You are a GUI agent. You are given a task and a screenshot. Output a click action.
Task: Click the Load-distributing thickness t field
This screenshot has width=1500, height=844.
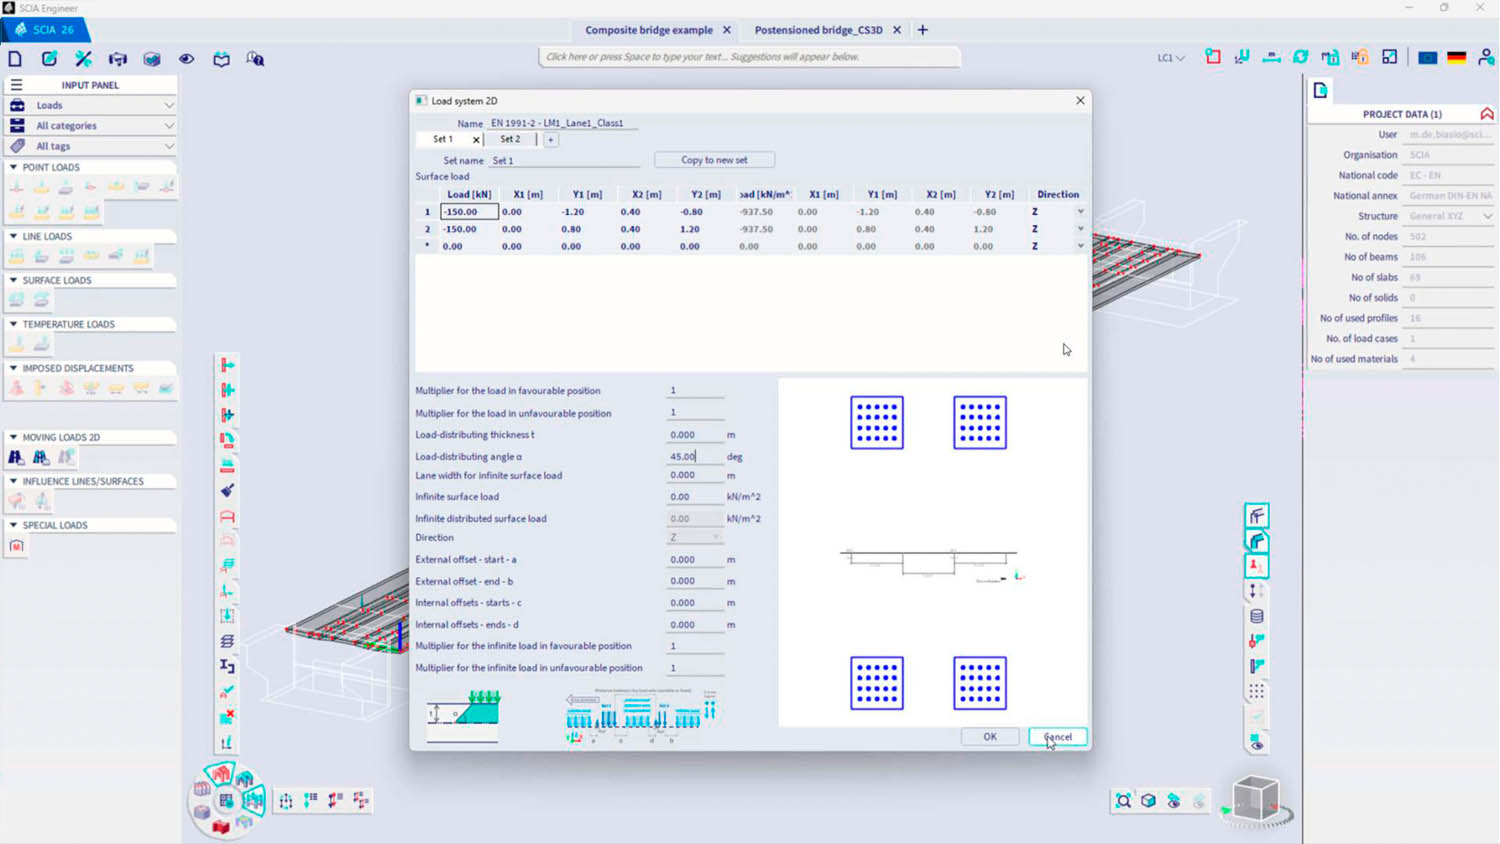[694, 435]
